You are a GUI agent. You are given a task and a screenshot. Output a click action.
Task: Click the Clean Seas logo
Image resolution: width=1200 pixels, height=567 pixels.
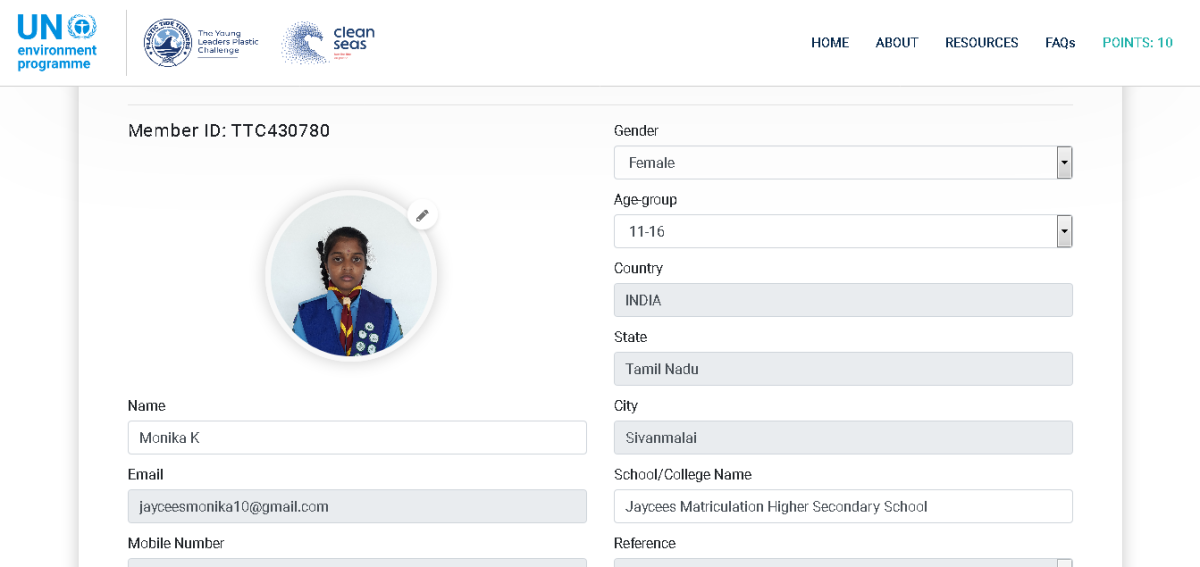click(x=329, y=43)
